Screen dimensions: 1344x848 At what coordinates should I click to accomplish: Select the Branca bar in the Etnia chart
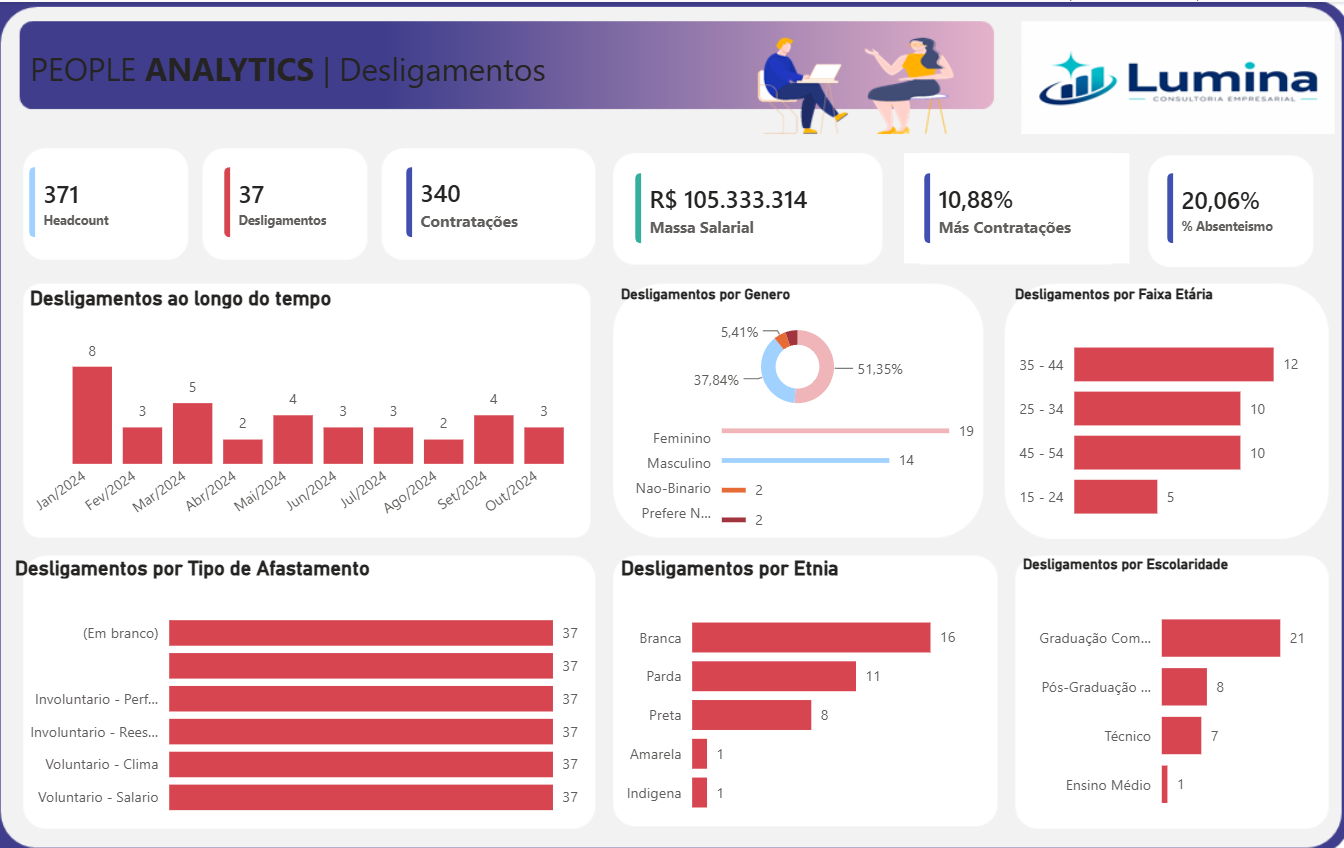pos(811,638)
